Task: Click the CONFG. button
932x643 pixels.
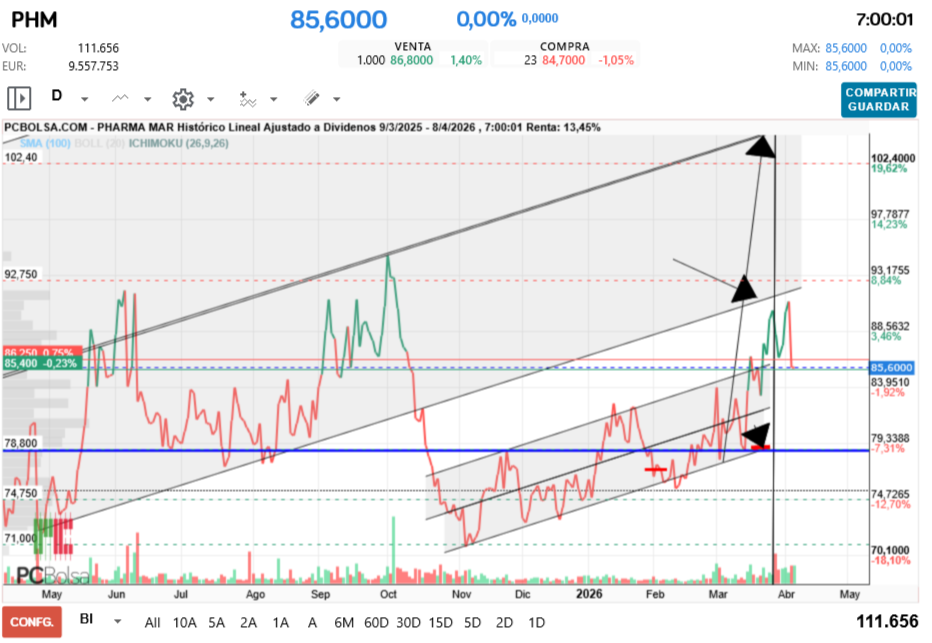Action: tap(32, 622)
